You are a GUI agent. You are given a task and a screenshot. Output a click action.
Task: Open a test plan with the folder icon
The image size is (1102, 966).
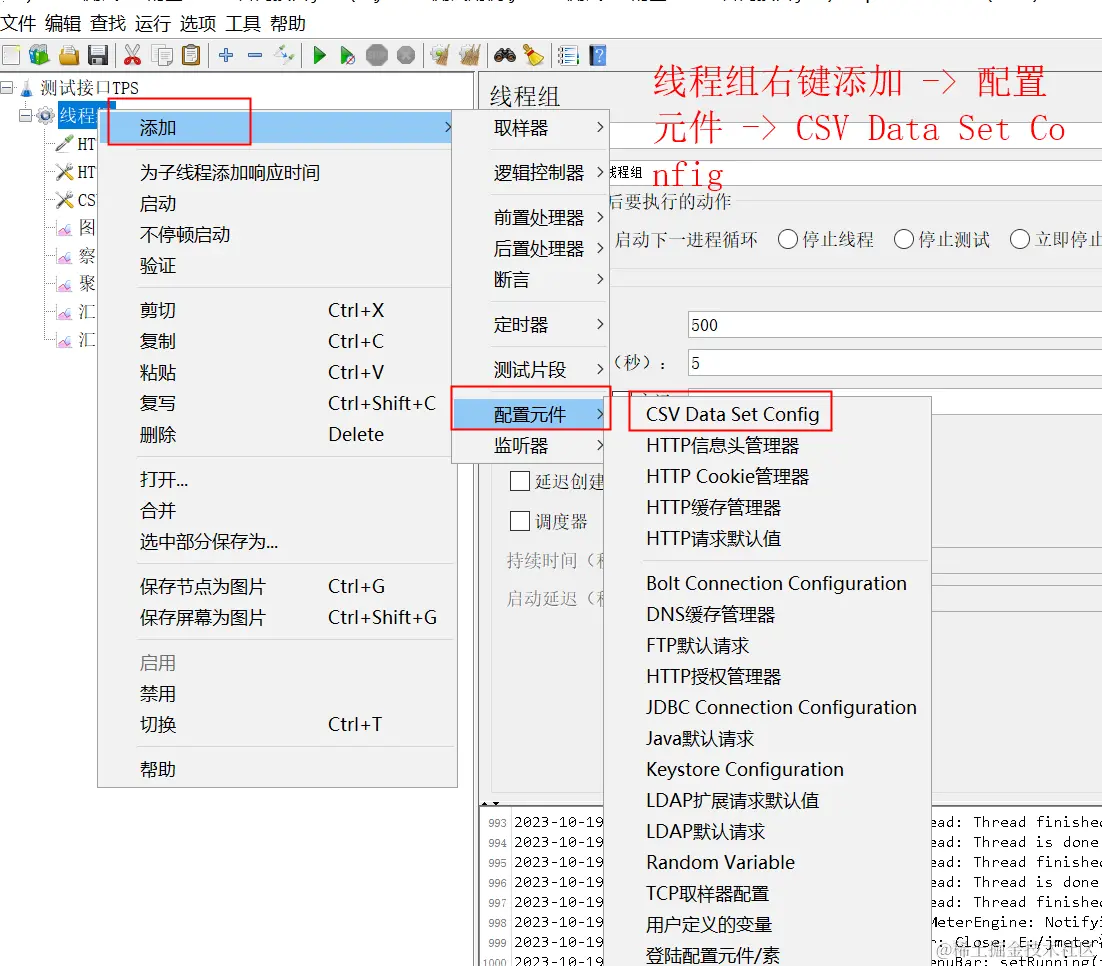click(x=66, y=56)
